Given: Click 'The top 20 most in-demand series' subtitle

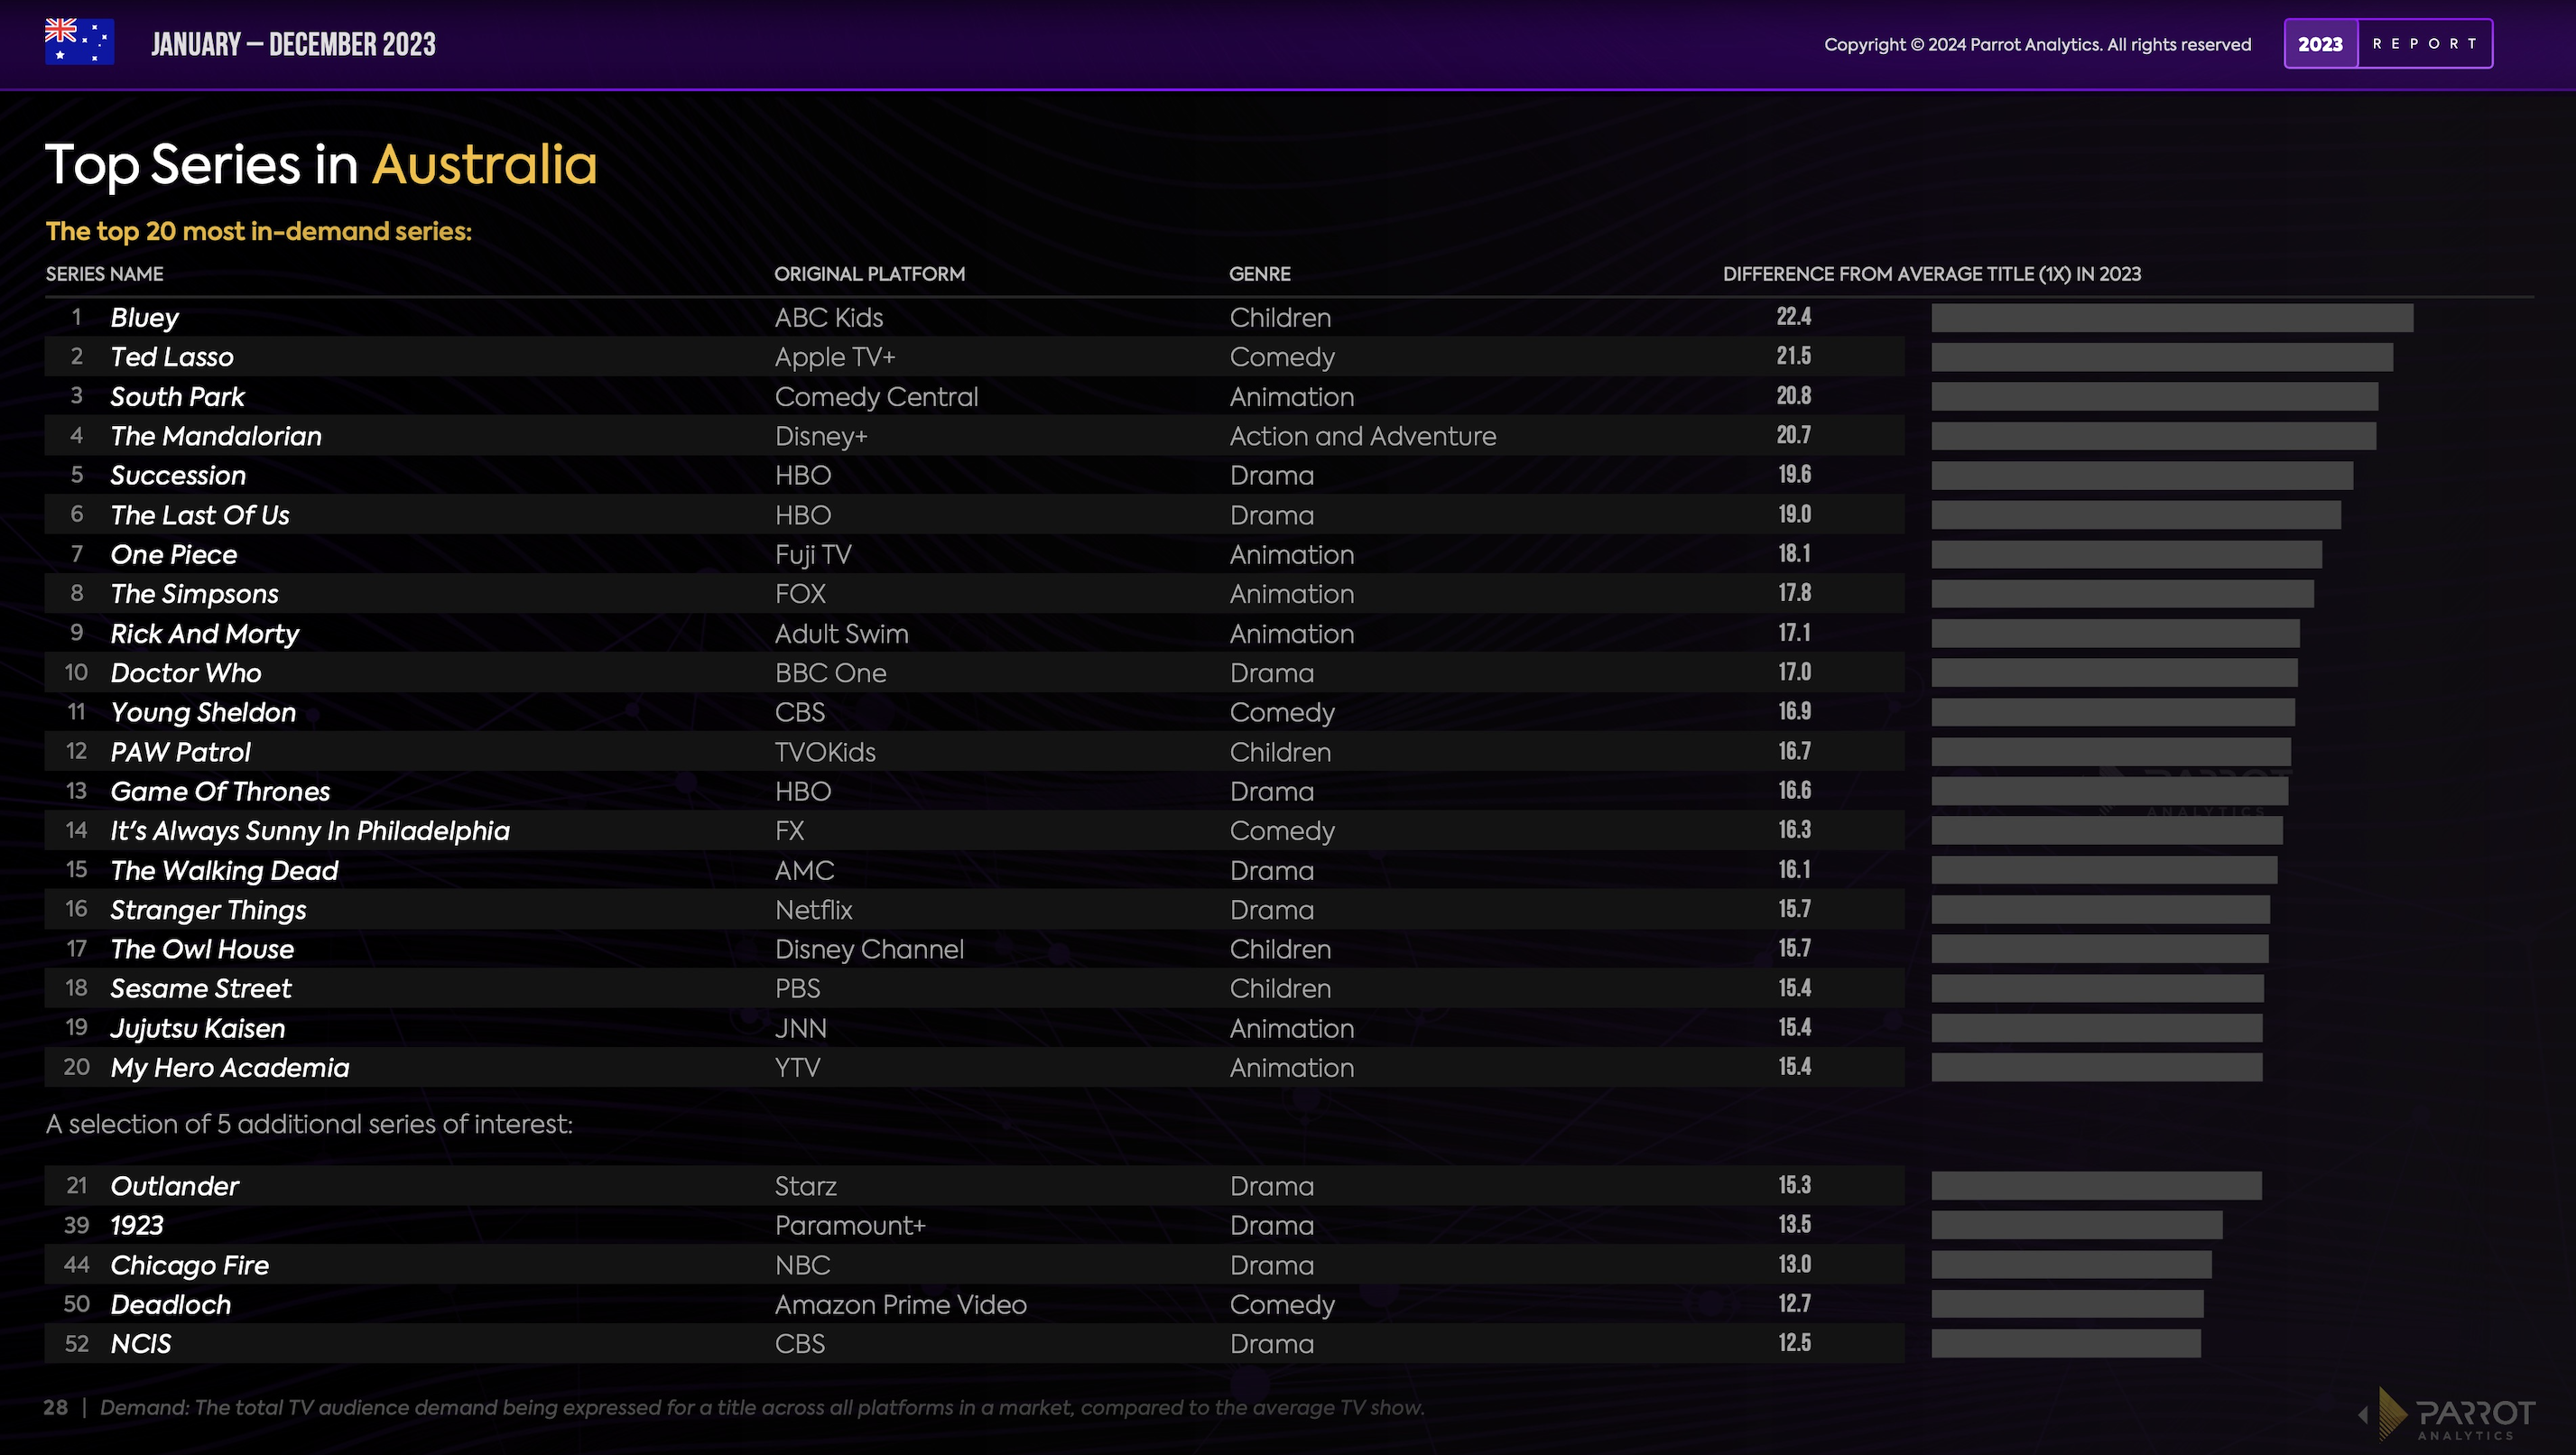Looking at the screenshot, I should click(x=258, y=232).
